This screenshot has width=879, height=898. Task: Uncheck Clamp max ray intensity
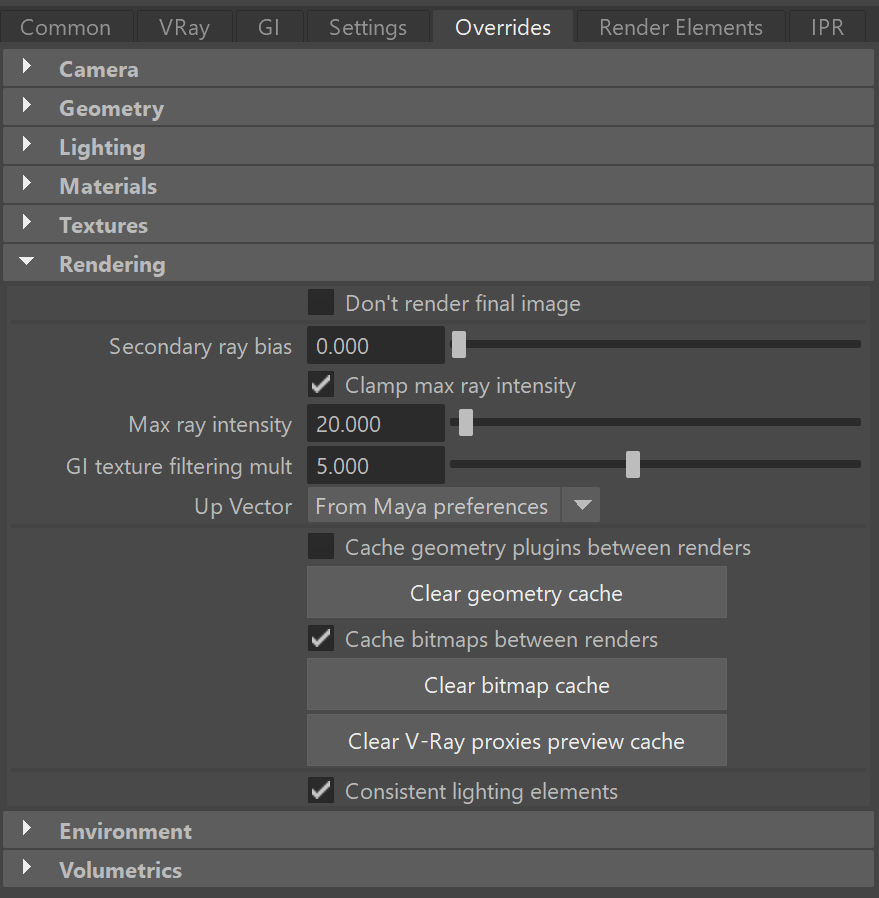click(x=321, y=384)
